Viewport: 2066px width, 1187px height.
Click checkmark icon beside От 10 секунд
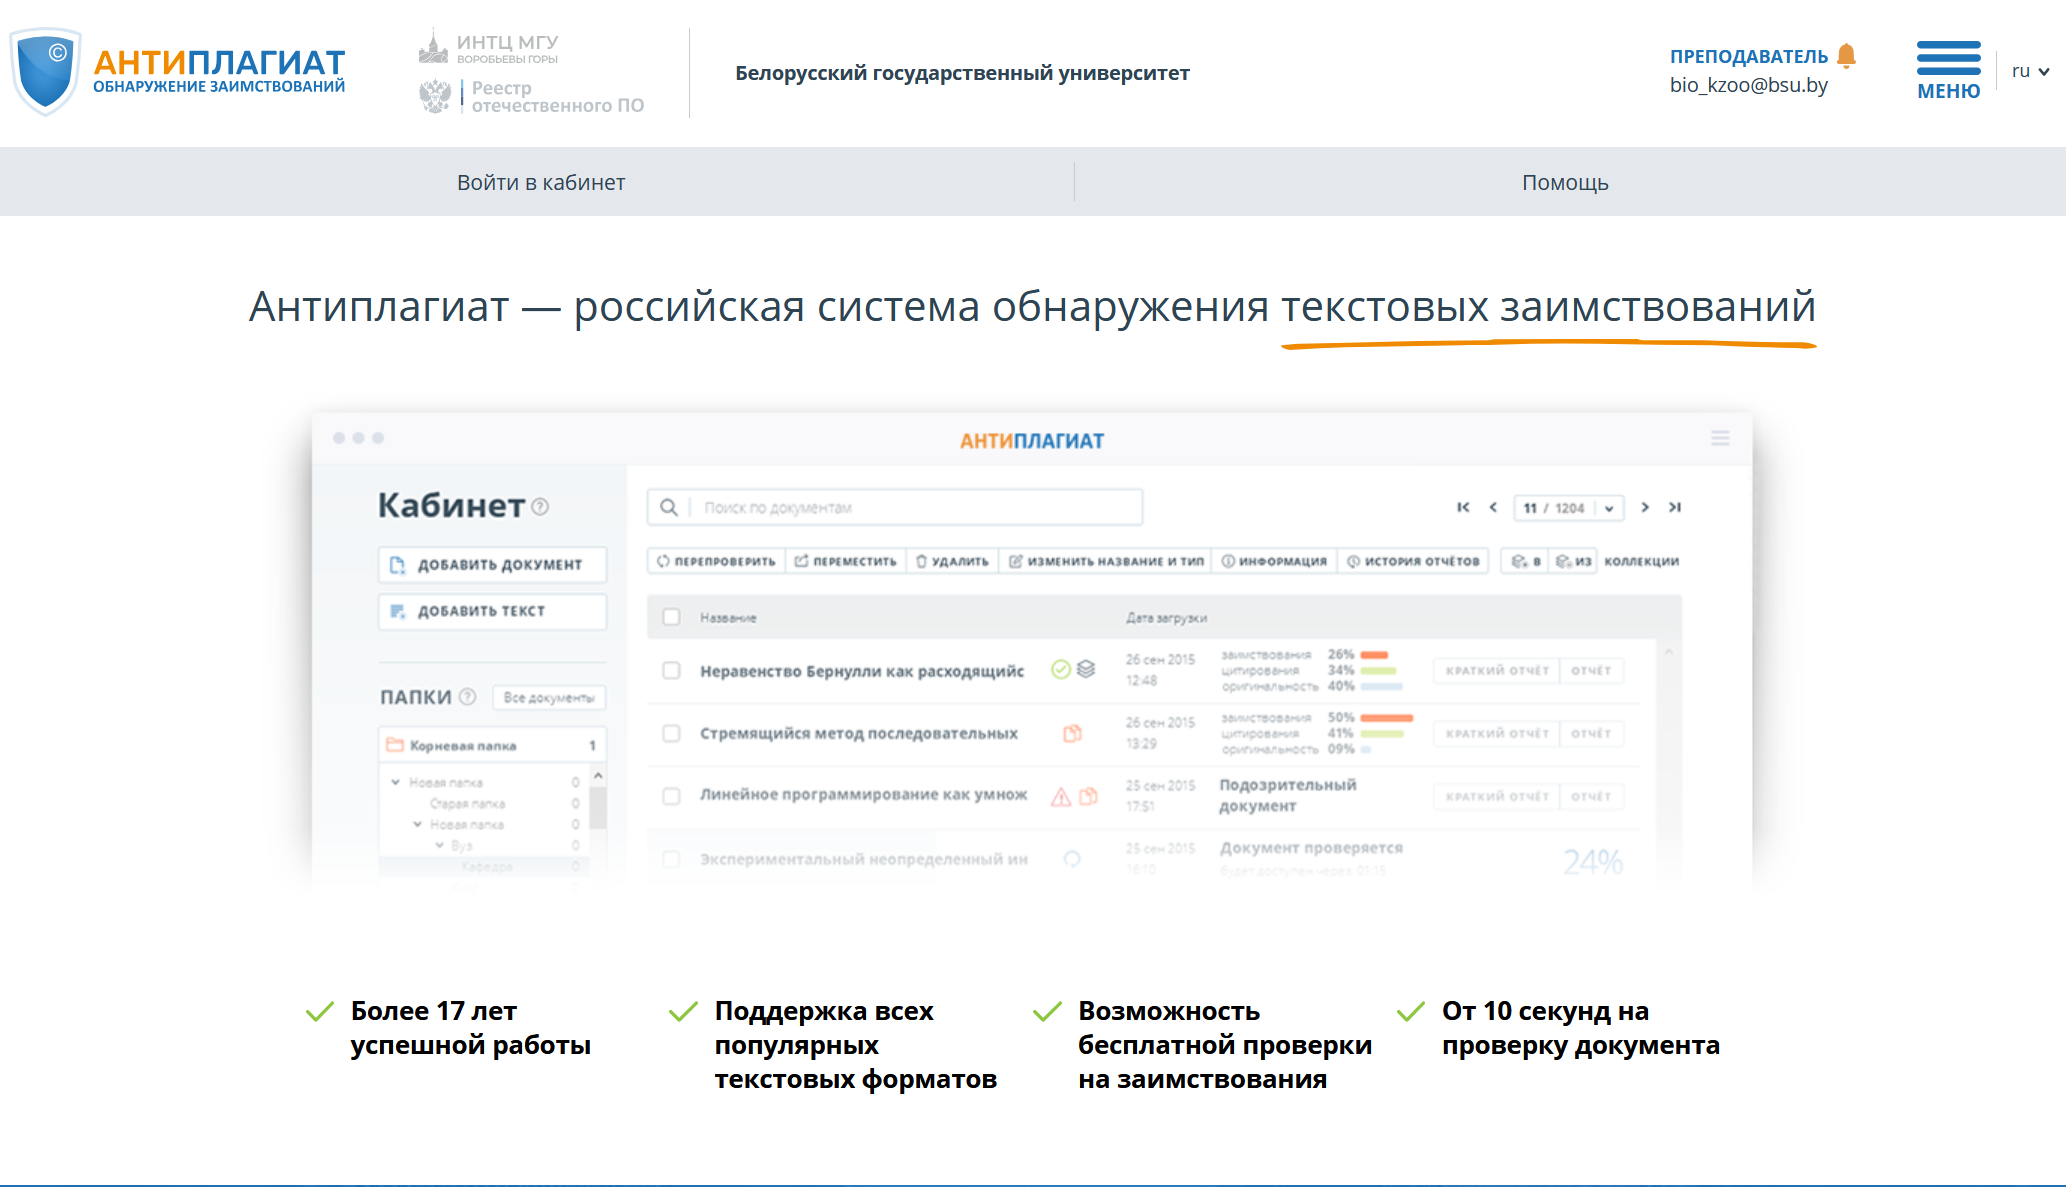click(x=1410, y=1012)
